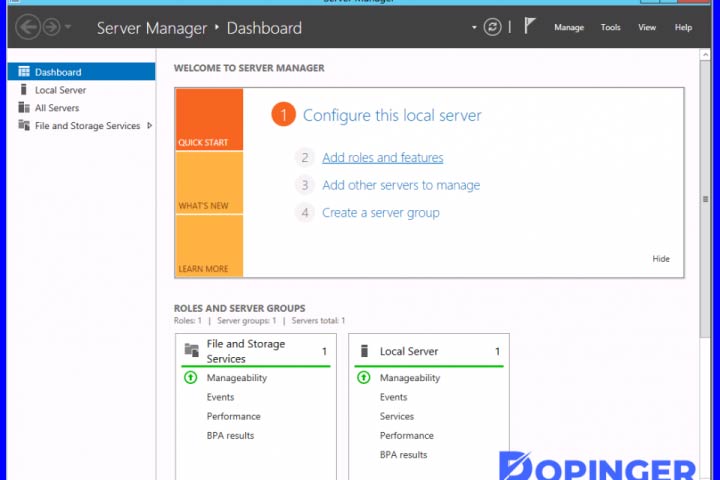Click Manageability in Local Server tile
Viewport: 720px width, 480px height.
point(410,378)
